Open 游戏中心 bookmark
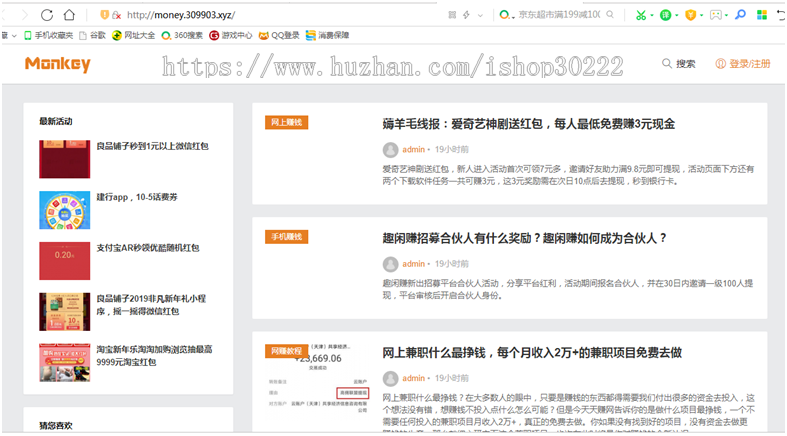Viewport: 787px width, 436px height. point(230,35)
